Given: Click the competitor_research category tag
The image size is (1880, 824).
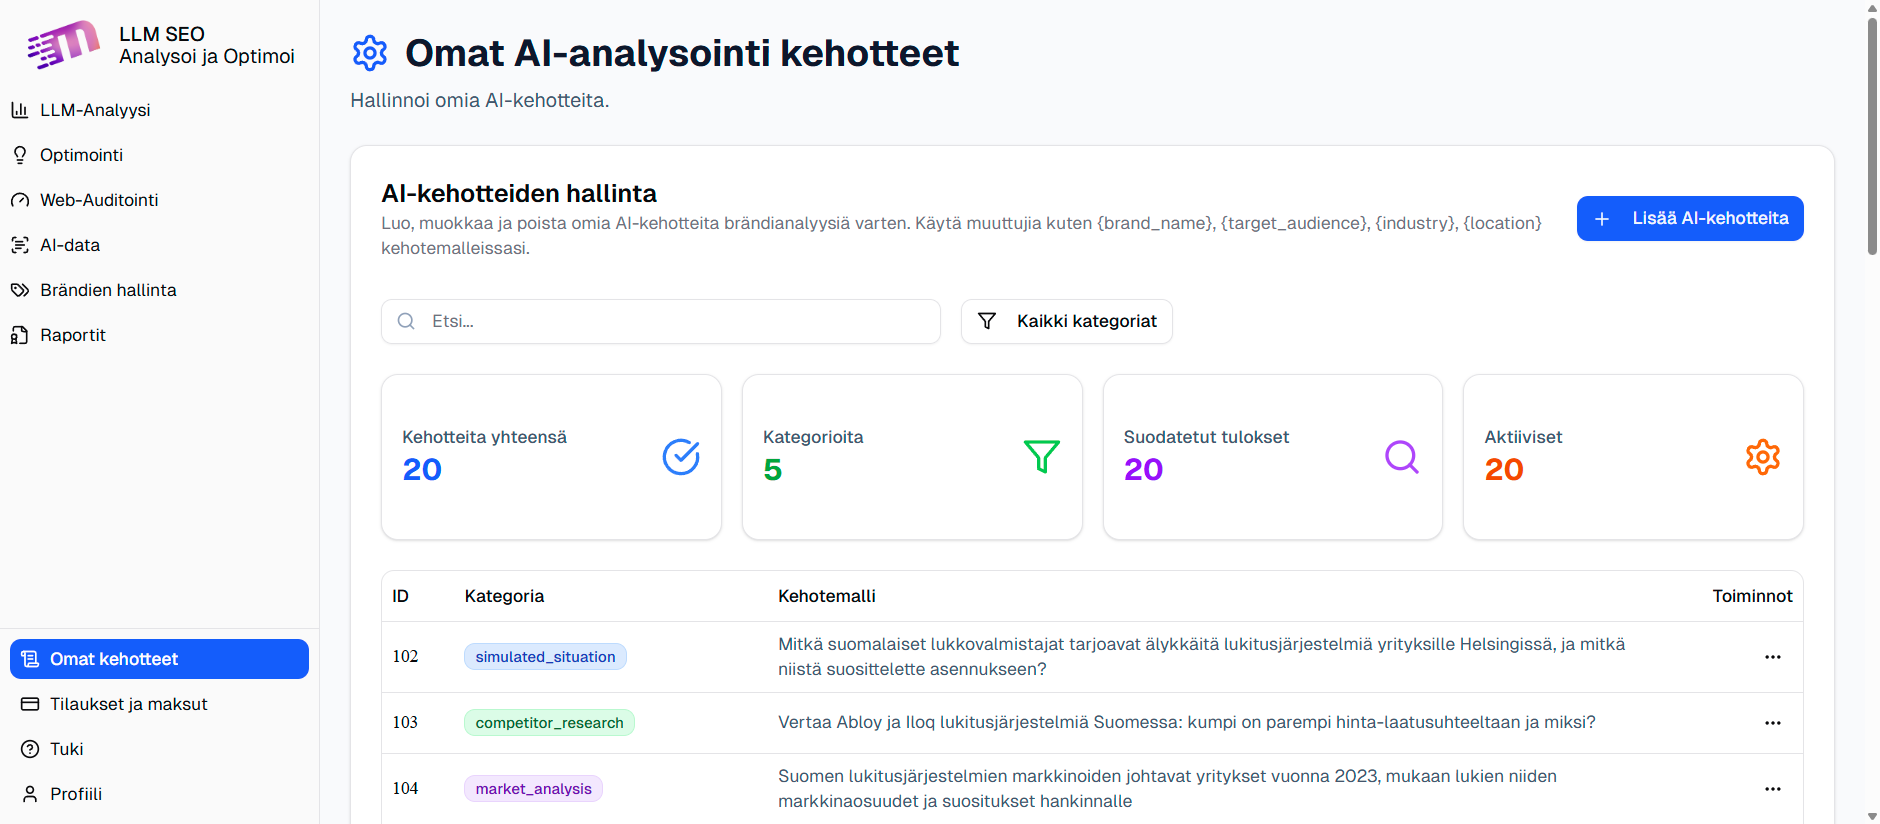Looking at the screenshot, I should point(549,723).
